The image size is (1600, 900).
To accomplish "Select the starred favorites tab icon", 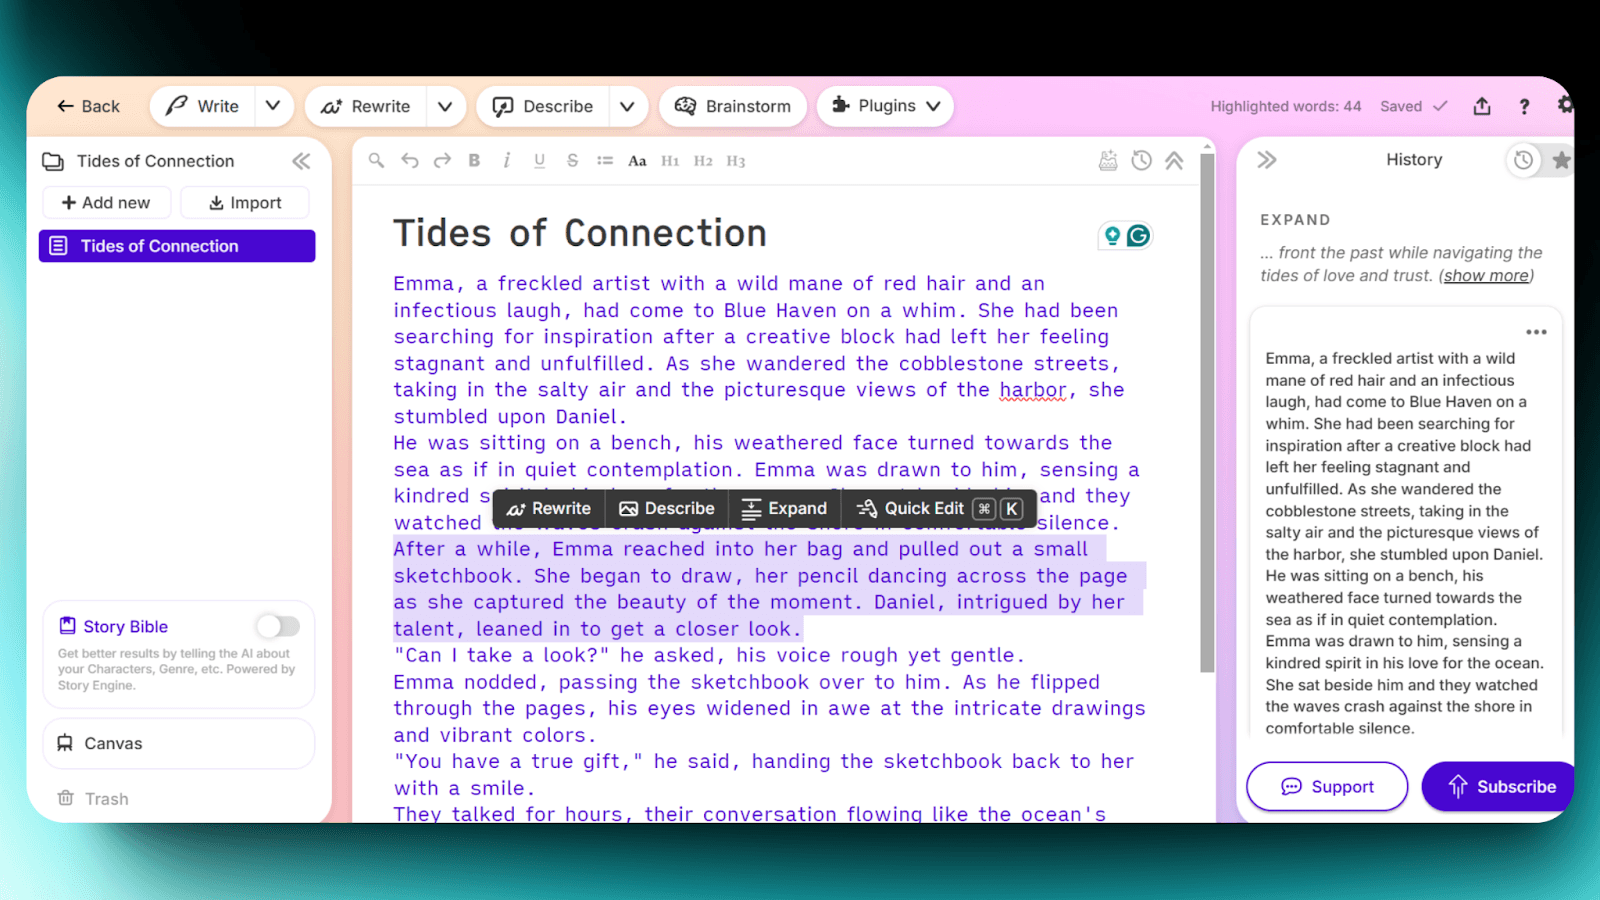I will click(1562, 160).
